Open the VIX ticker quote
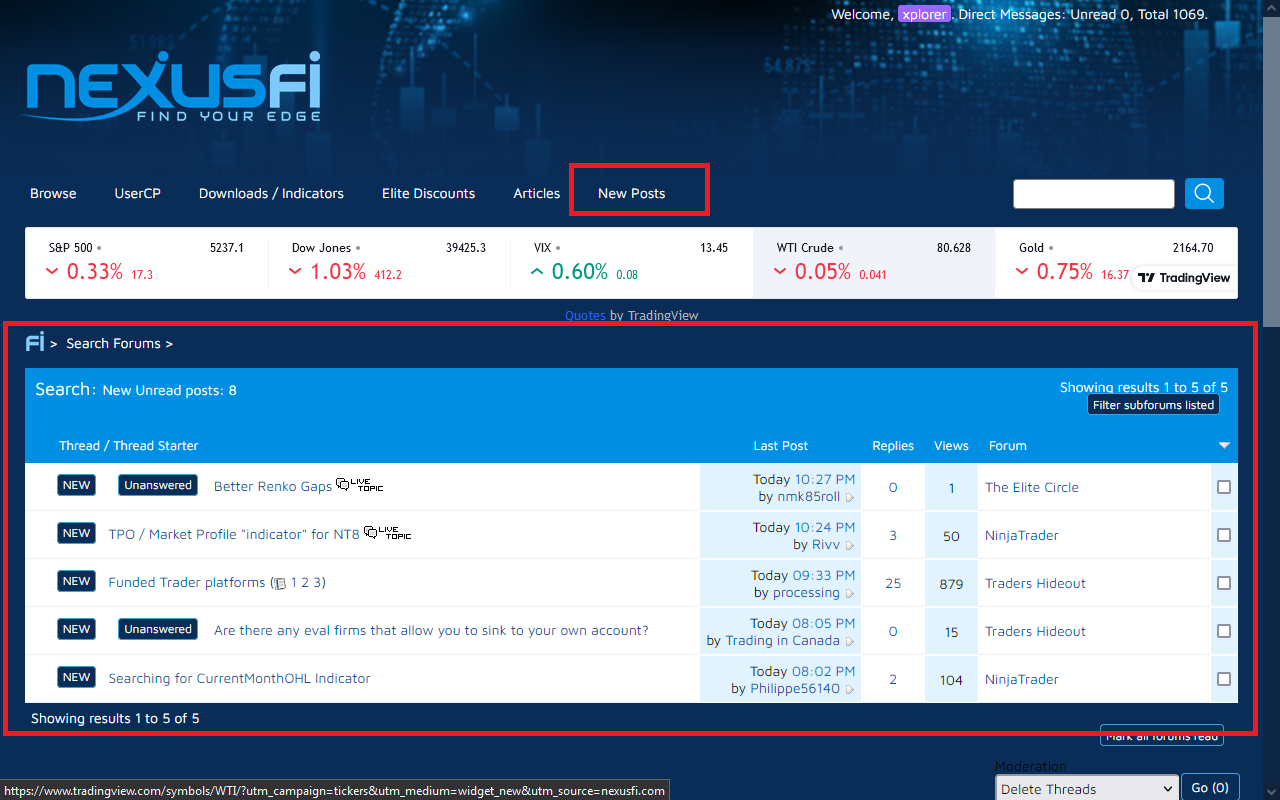This screenshot has height=800, width=1280. coord(631,262)
